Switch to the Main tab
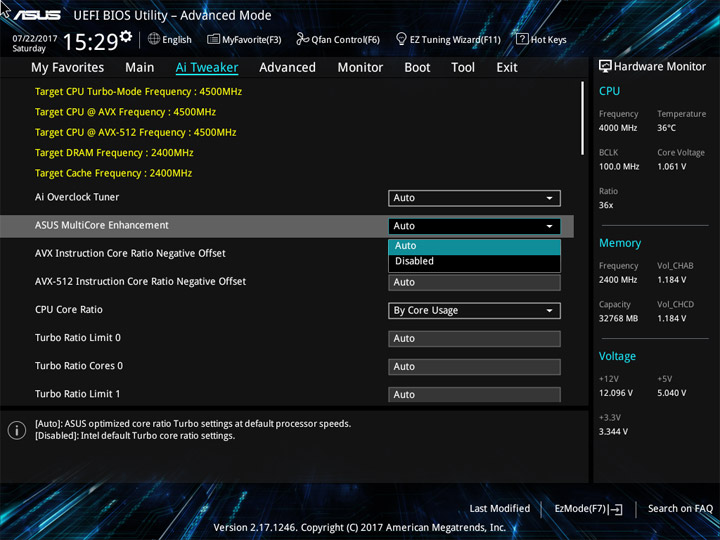This screenshot has height=540, width=720. (x=140, y=68)
